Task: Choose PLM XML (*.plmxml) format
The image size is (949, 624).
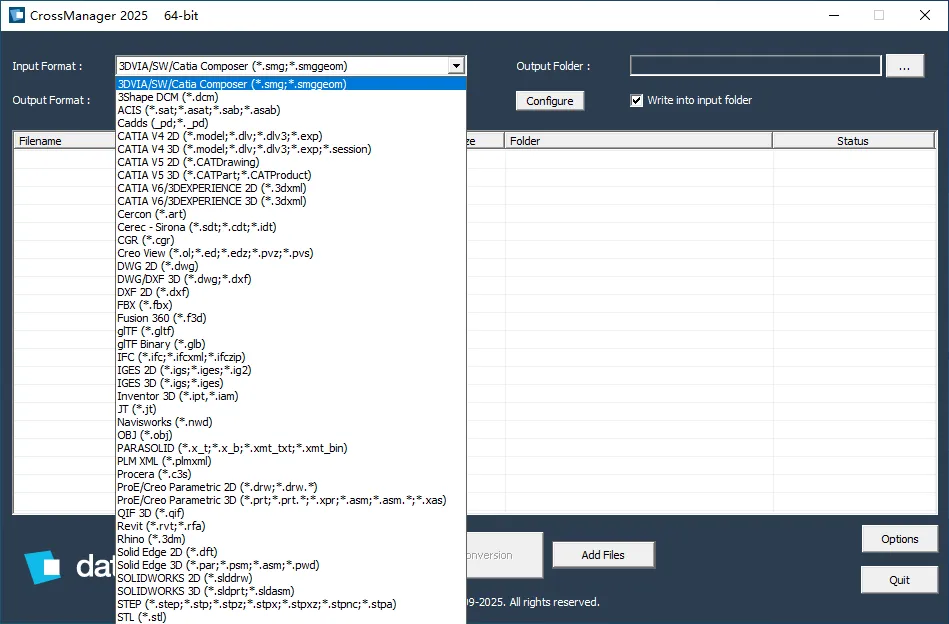Action: click(291, 461)
